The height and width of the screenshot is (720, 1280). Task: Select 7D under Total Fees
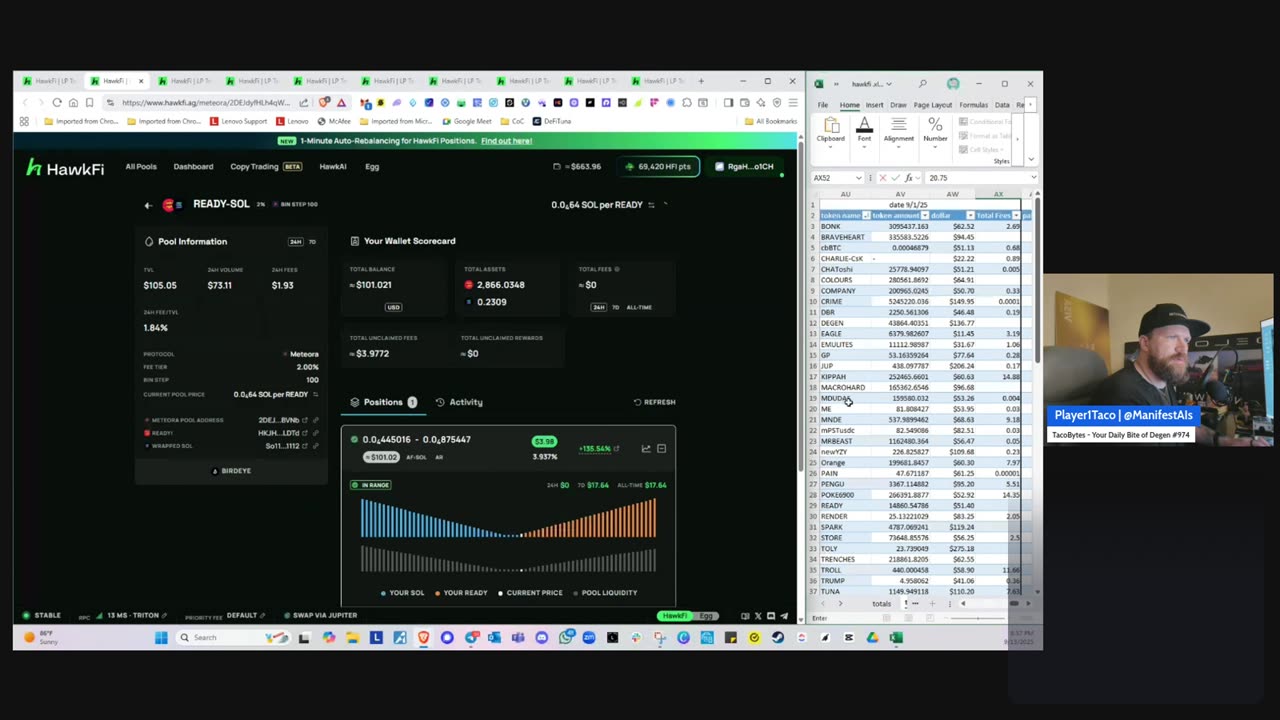pos(615,307)
